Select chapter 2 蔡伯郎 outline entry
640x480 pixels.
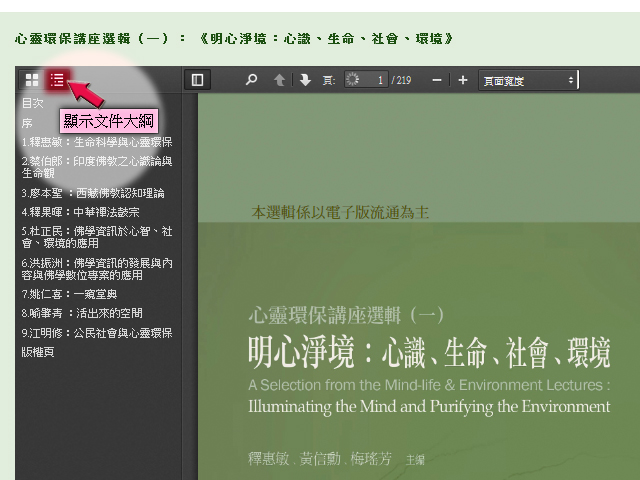(96, 166)
